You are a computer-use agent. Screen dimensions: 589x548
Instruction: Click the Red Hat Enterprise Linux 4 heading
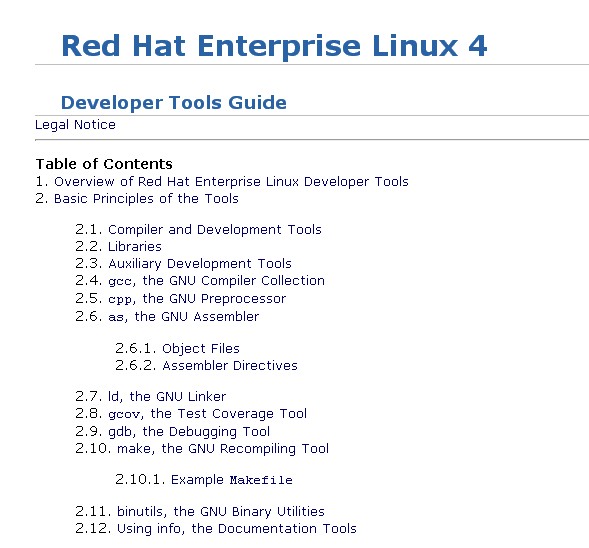click(274, 46)
